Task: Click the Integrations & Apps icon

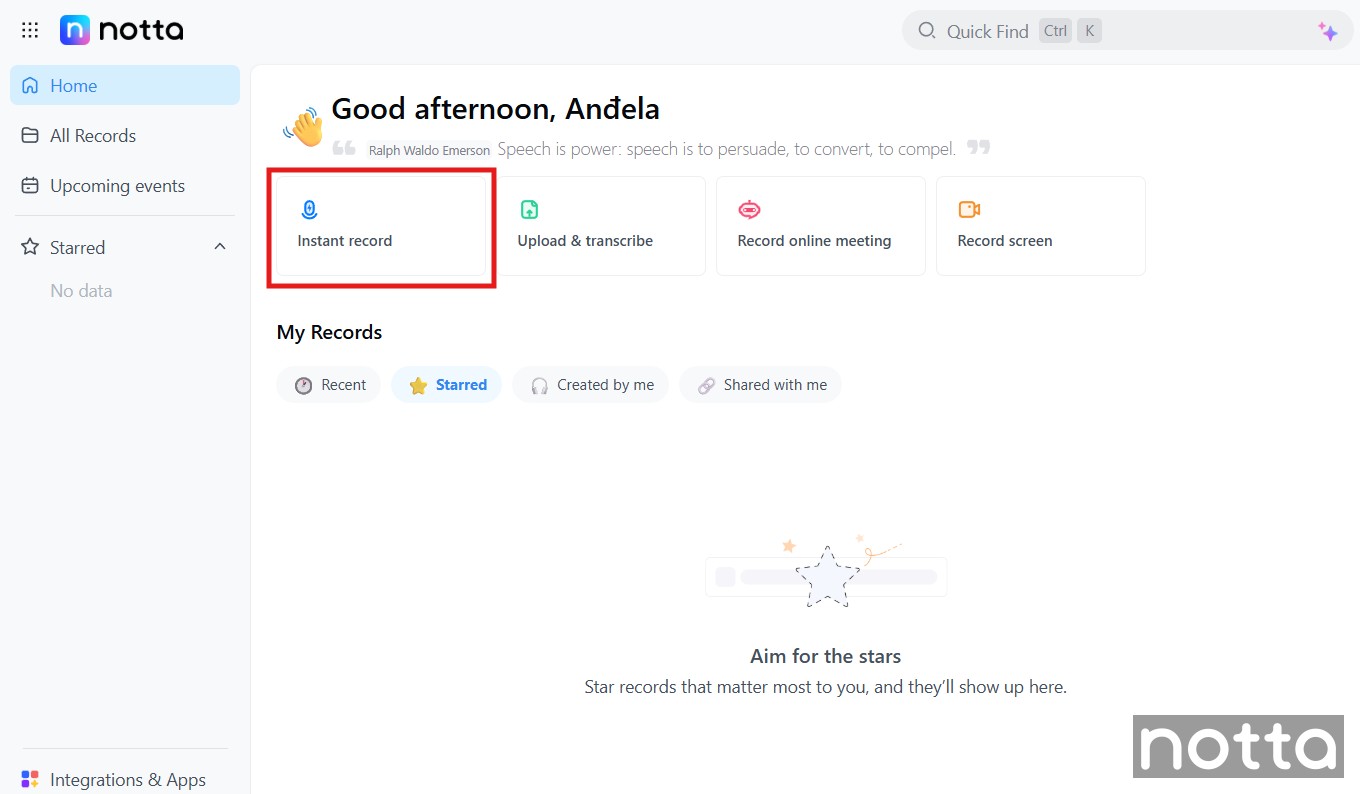Action: [30, 779]
